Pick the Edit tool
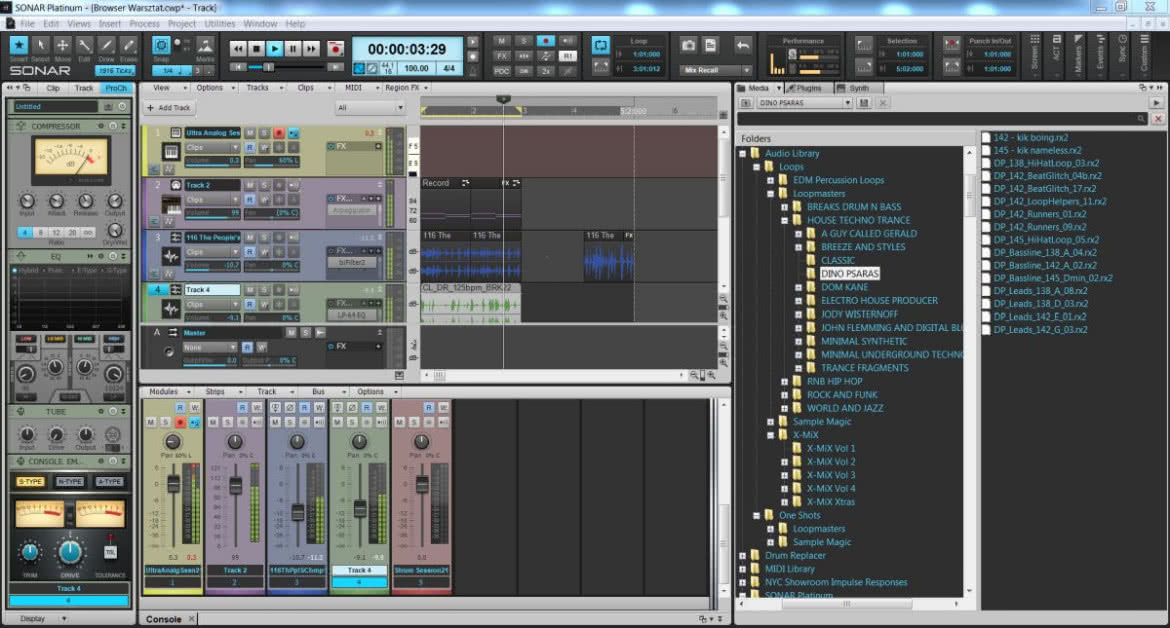 click(x=84, y=46)
